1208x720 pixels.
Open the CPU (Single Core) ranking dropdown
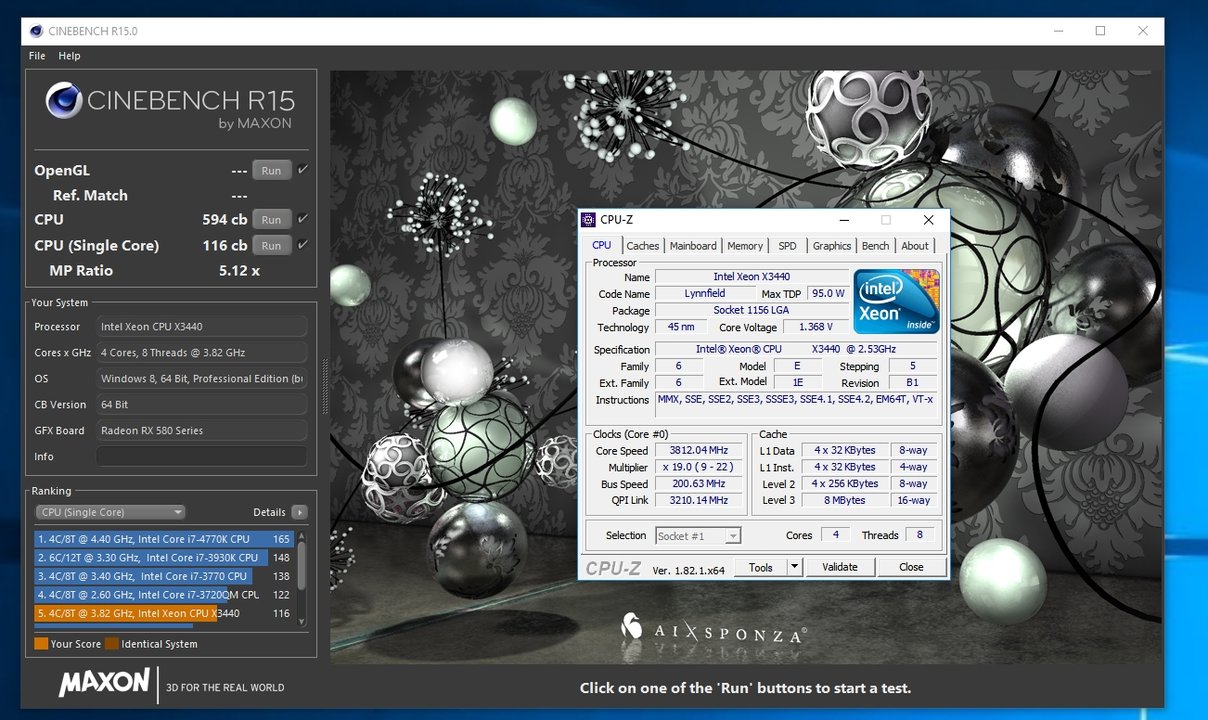click(x=110, y=512)
